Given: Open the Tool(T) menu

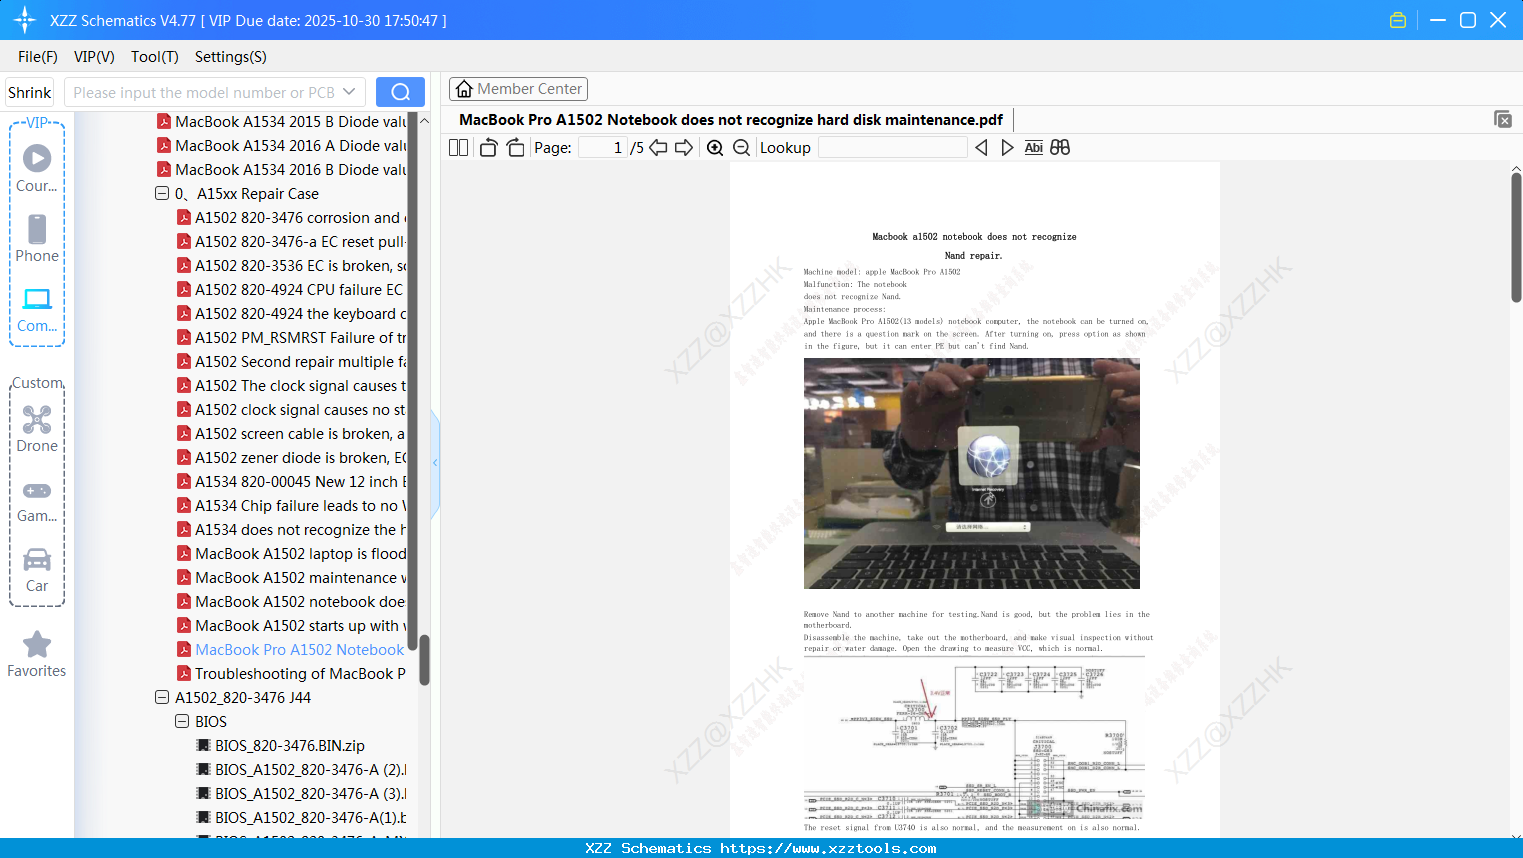Looking at the screenshot, I should pos(155,57).
